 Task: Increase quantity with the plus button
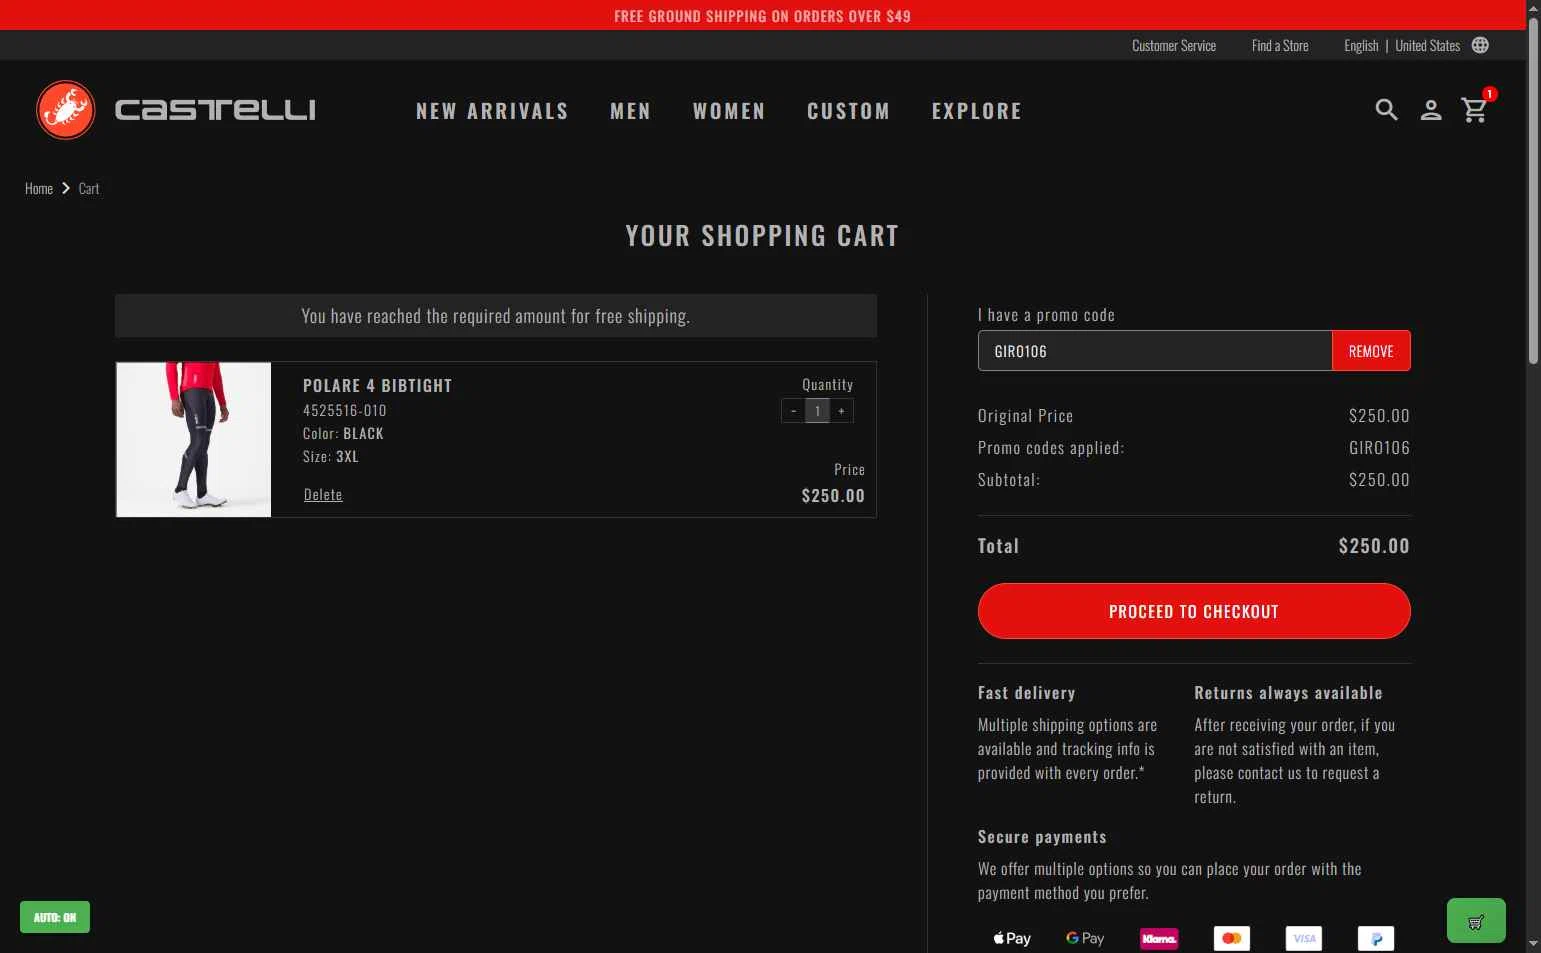tap(841, 411)
